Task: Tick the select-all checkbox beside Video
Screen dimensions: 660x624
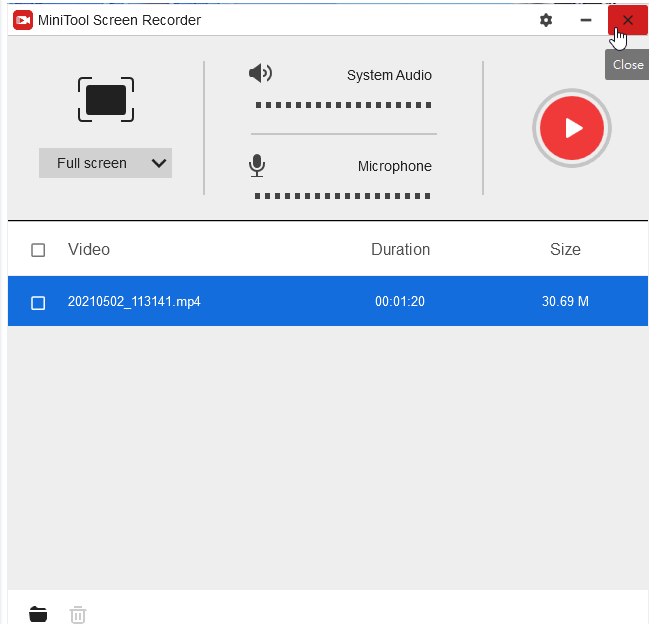Action: coord(38,250)
